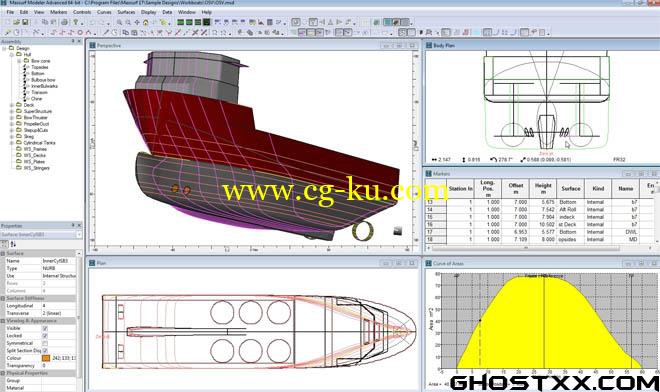
Task: Toggle the Visible checkbox
Action: 45,328
